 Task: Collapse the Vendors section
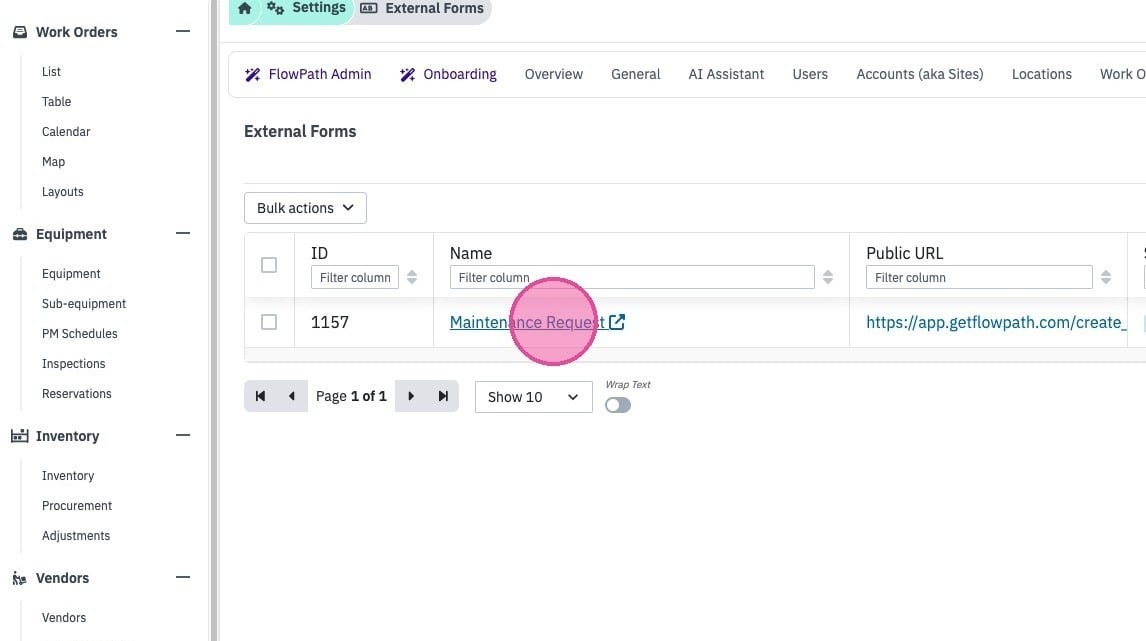(183, 577)
